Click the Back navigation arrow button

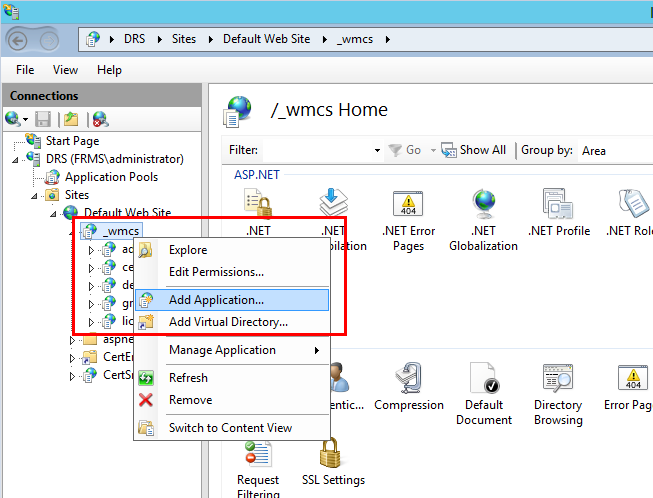[22, 40]
